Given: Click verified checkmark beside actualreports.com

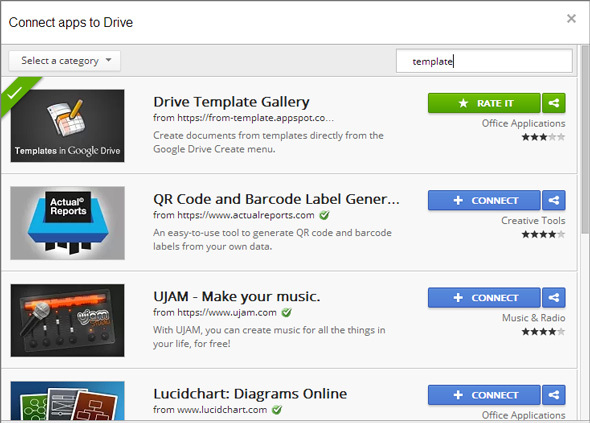Looking at the screenshot, I should tap(324, 215).
